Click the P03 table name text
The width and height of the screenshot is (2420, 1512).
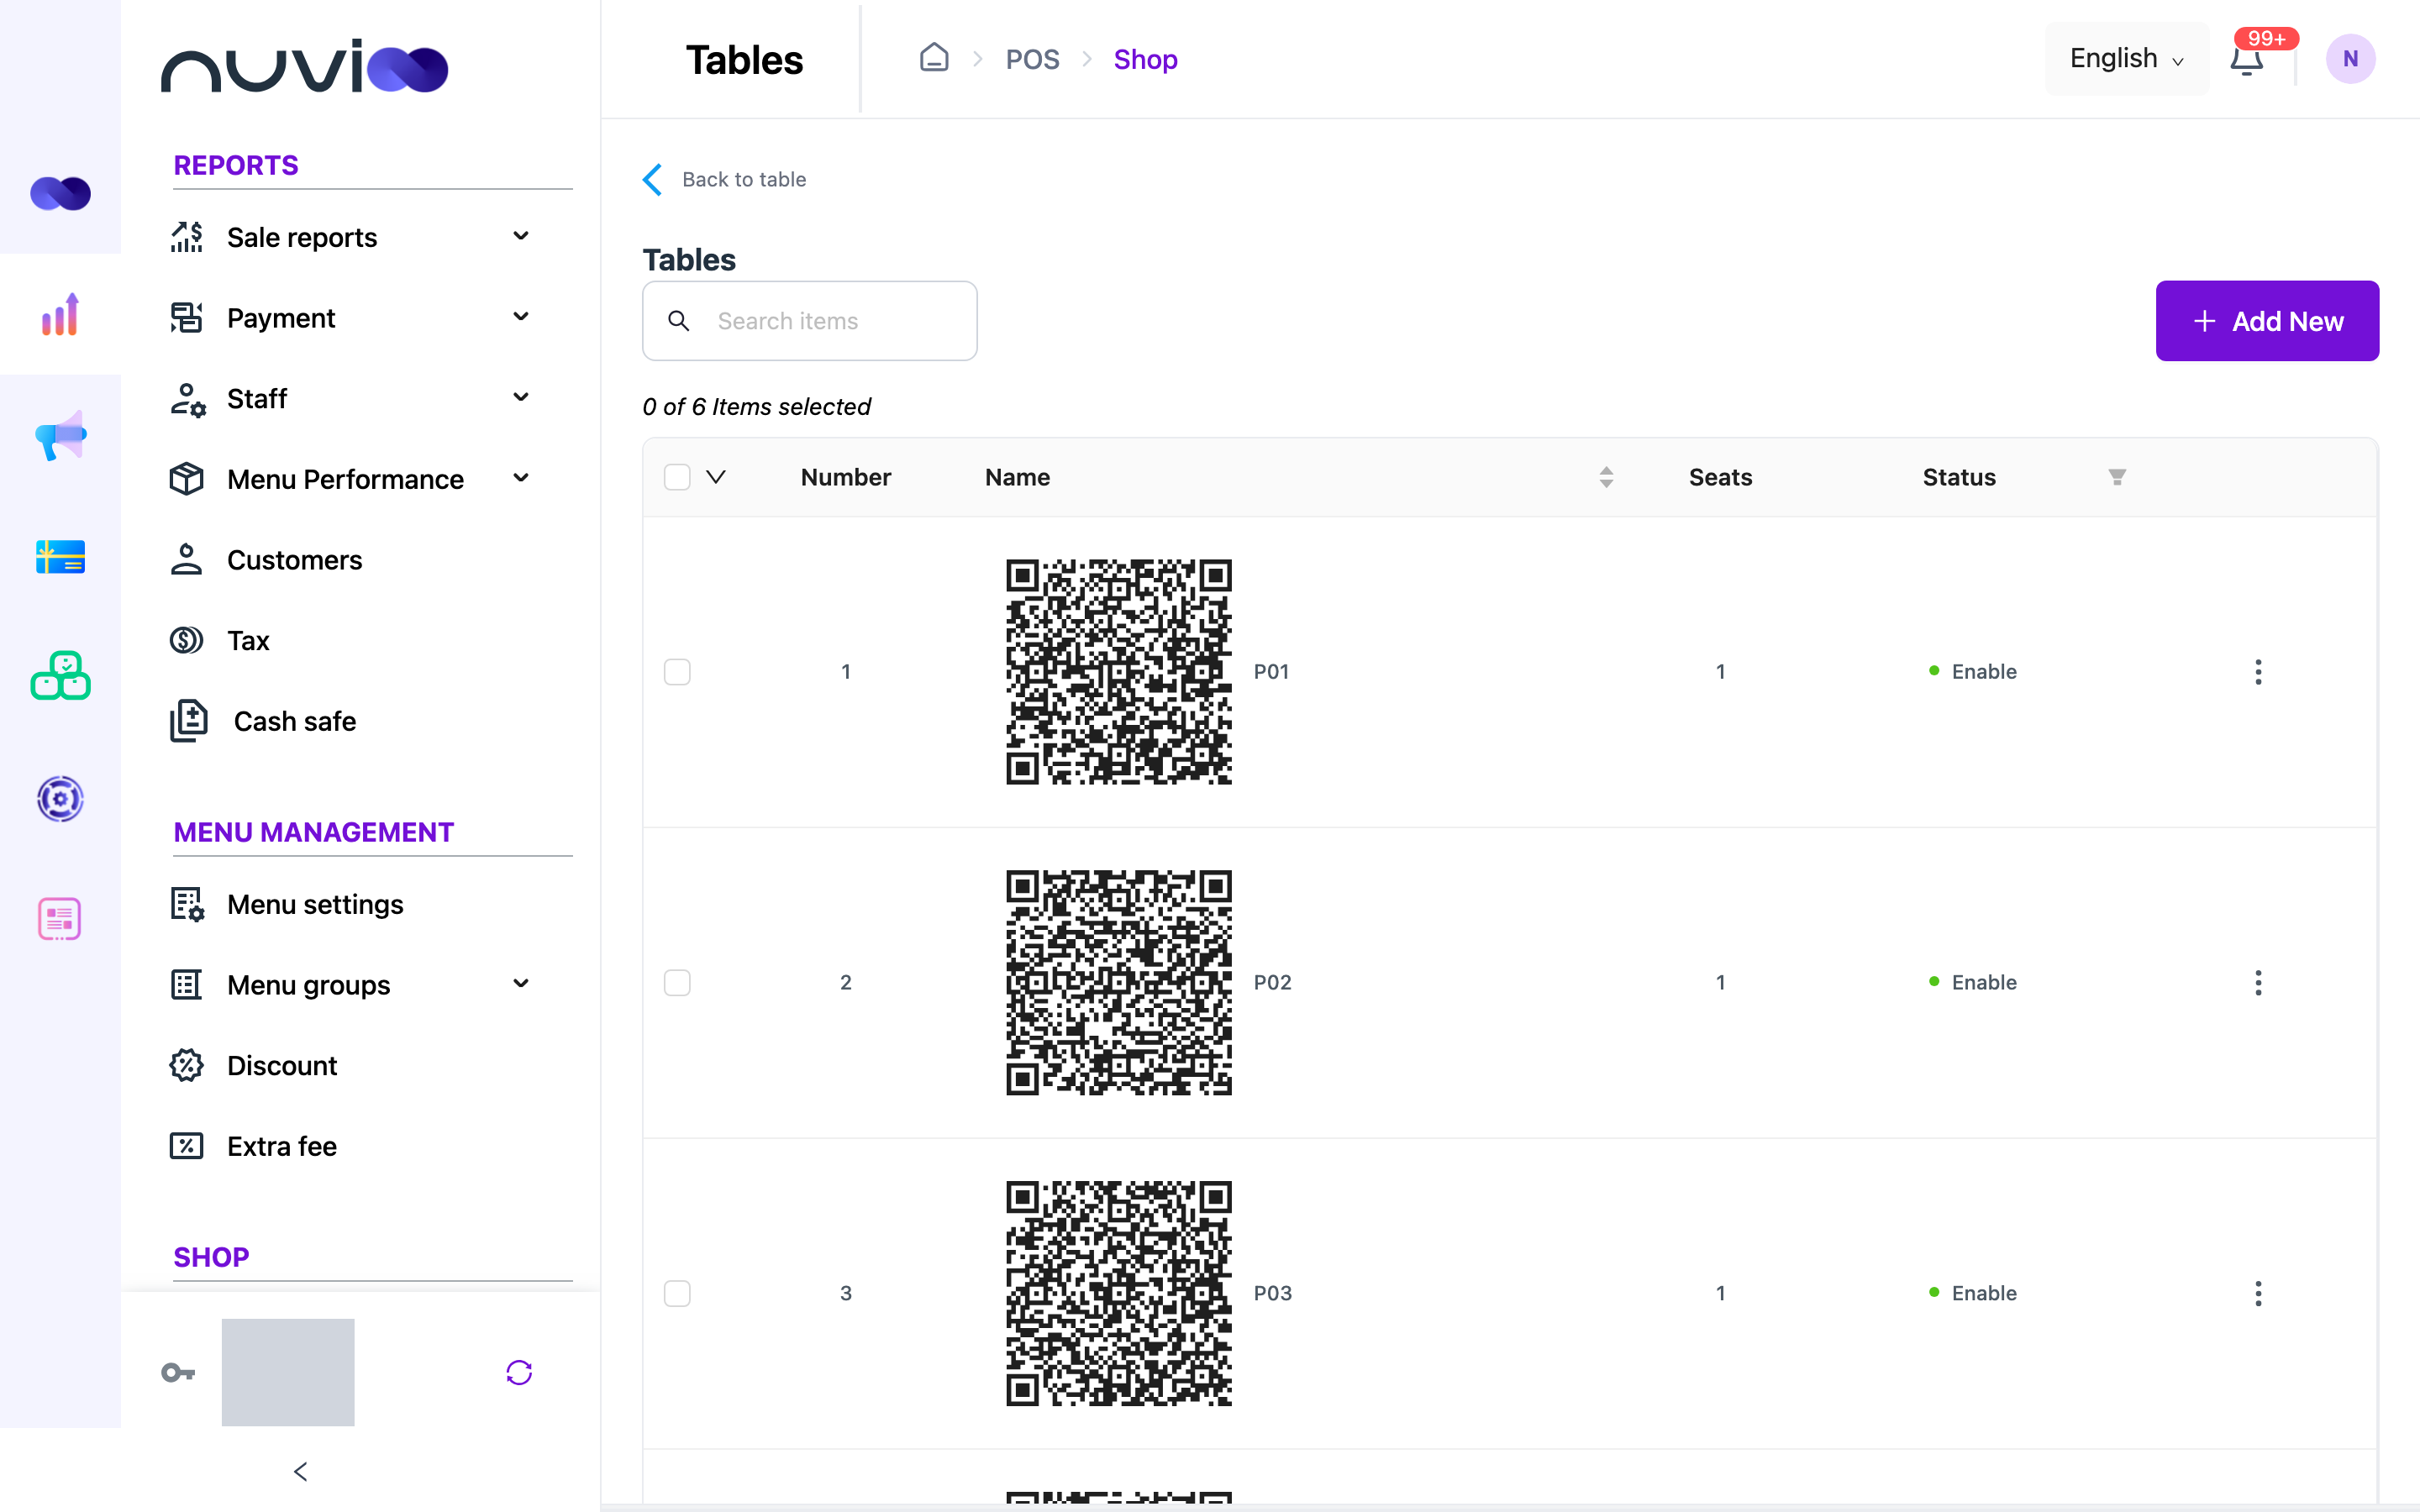(x=1272, y=1294)
